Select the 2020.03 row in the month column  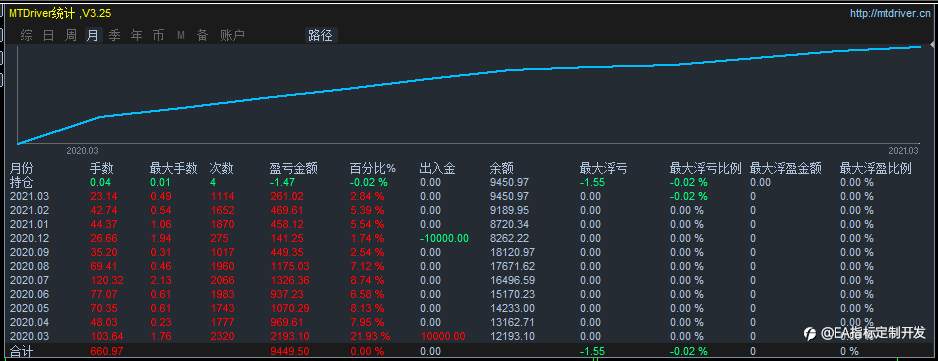(28, 336)
